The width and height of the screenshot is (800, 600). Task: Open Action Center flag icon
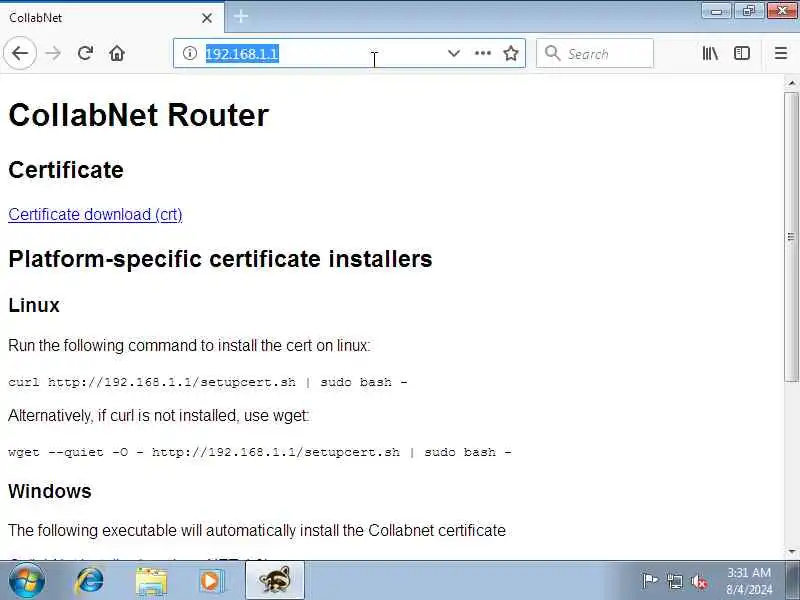point(650,581)
